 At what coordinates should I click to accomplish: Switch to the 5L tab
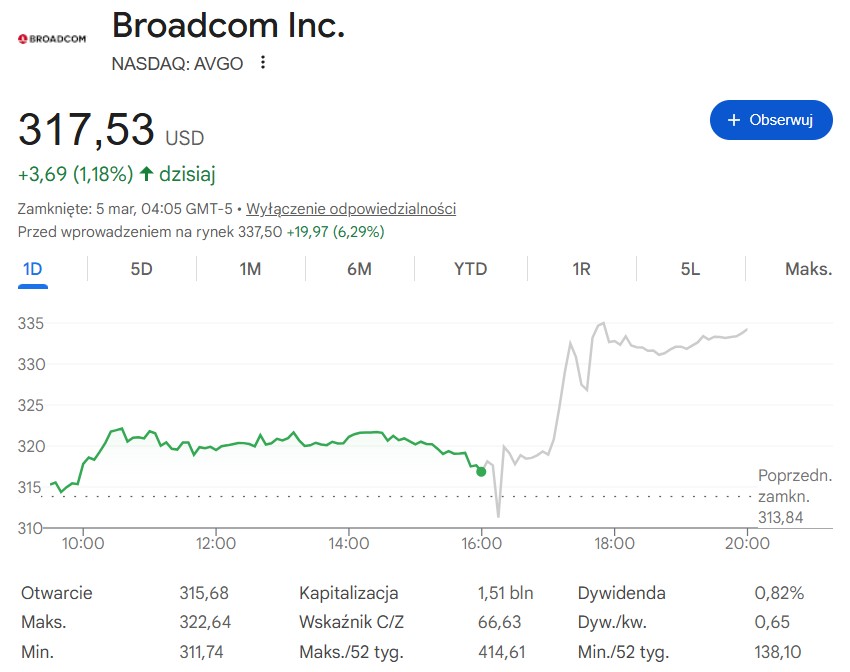(690, 269)
